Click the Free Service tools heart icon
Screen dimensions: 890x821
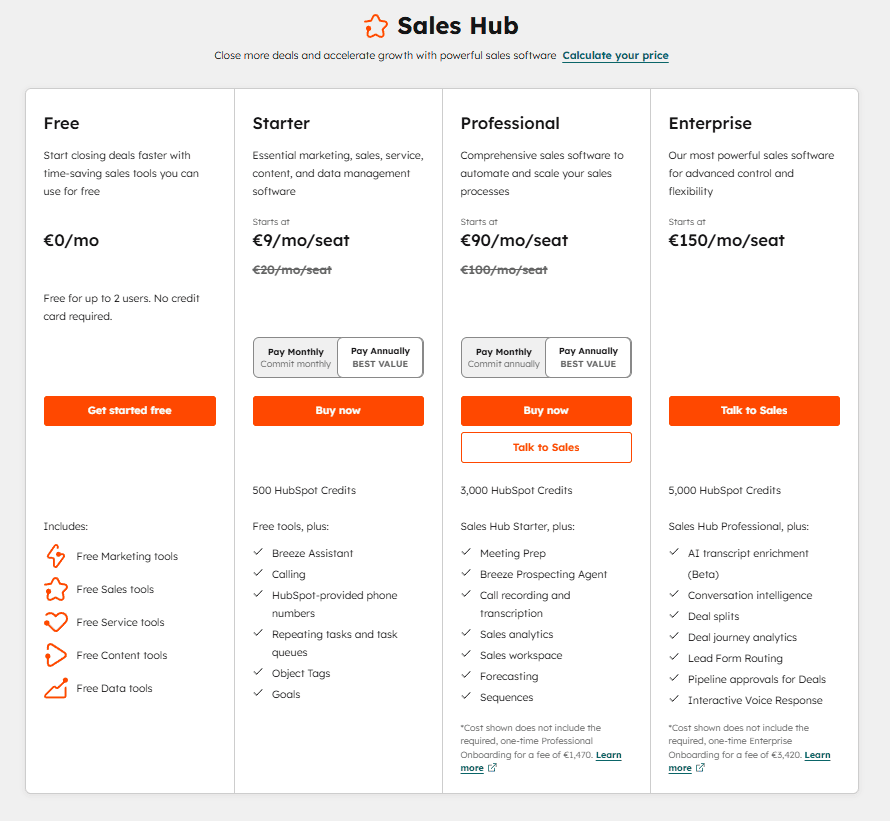coord(56,622)
